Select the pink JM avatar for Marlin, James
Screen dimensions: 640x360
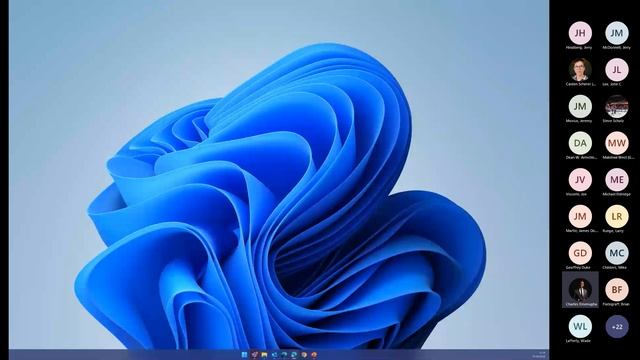580,216
